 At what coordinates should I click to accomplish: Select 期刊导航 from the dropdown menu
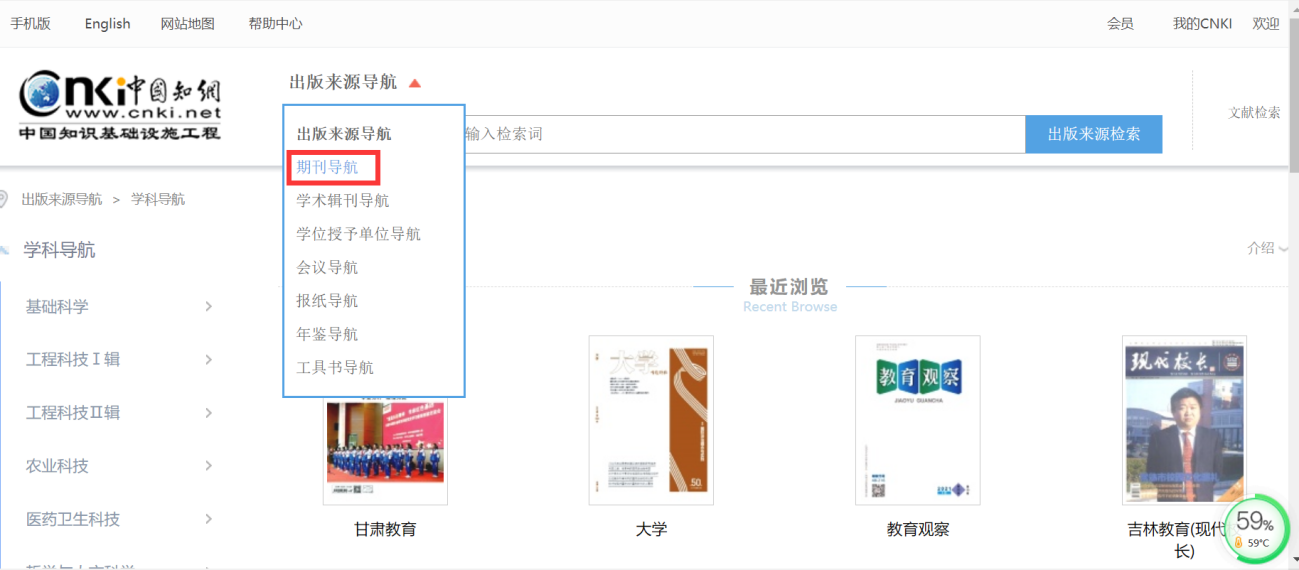click(328, 167)
